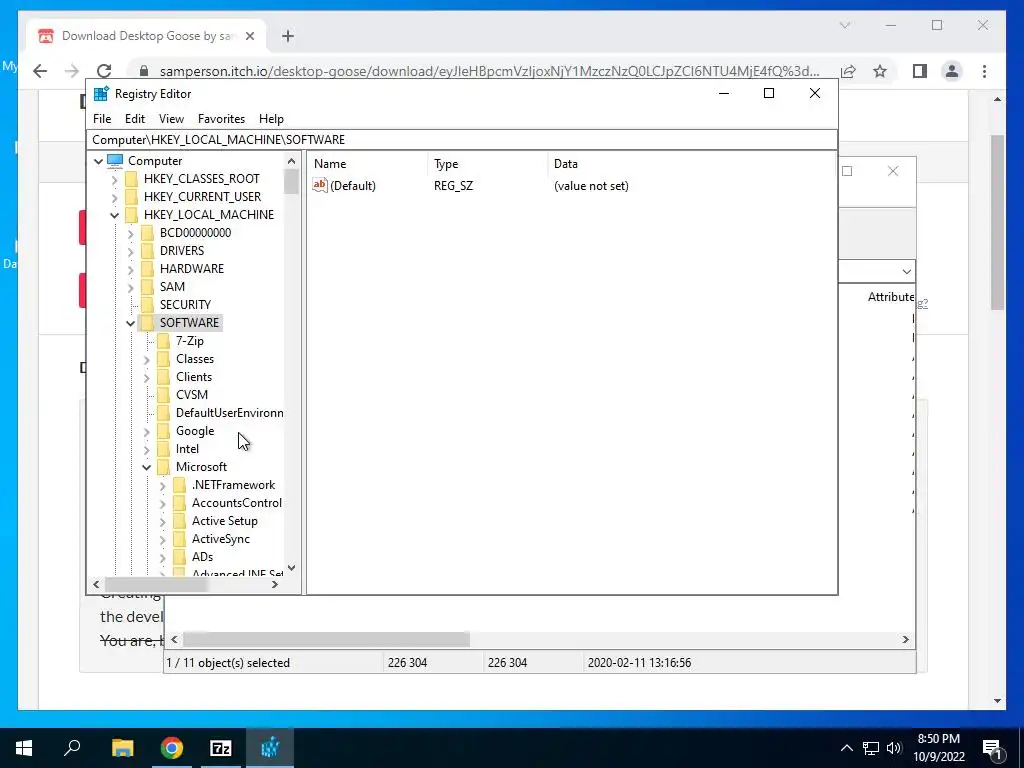Collapse the SOFTWARE key
The image size is (1024, 768).
[131, 323]
